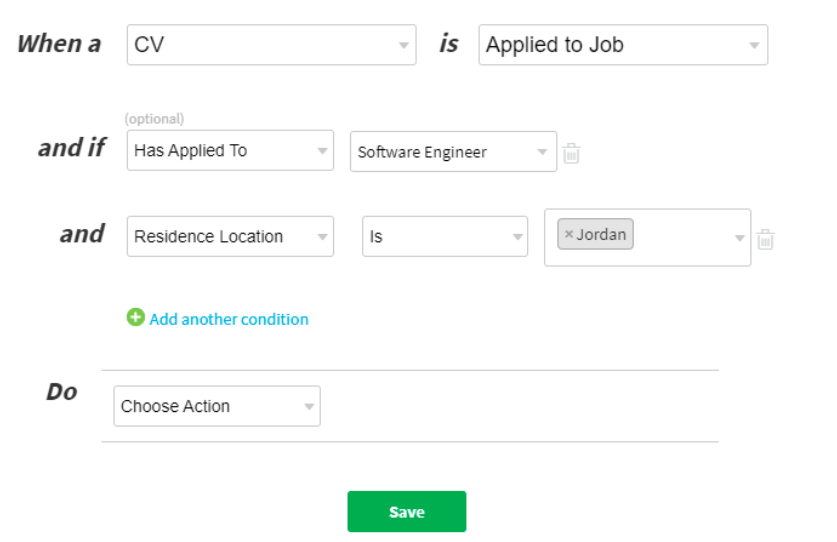The image size is (837, 542).
Task: Delete the Residence Location condition row
Action: [x=765, y=239]
